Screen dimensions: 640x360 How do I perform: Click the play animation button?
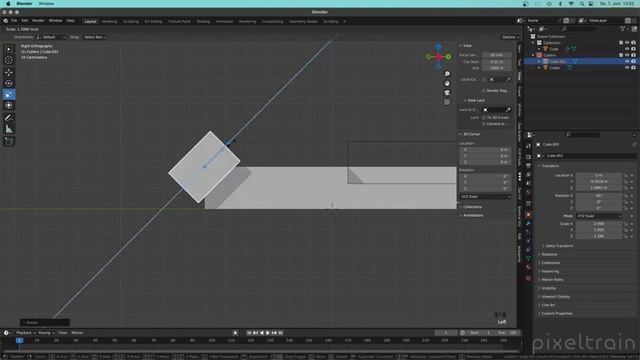268,333
